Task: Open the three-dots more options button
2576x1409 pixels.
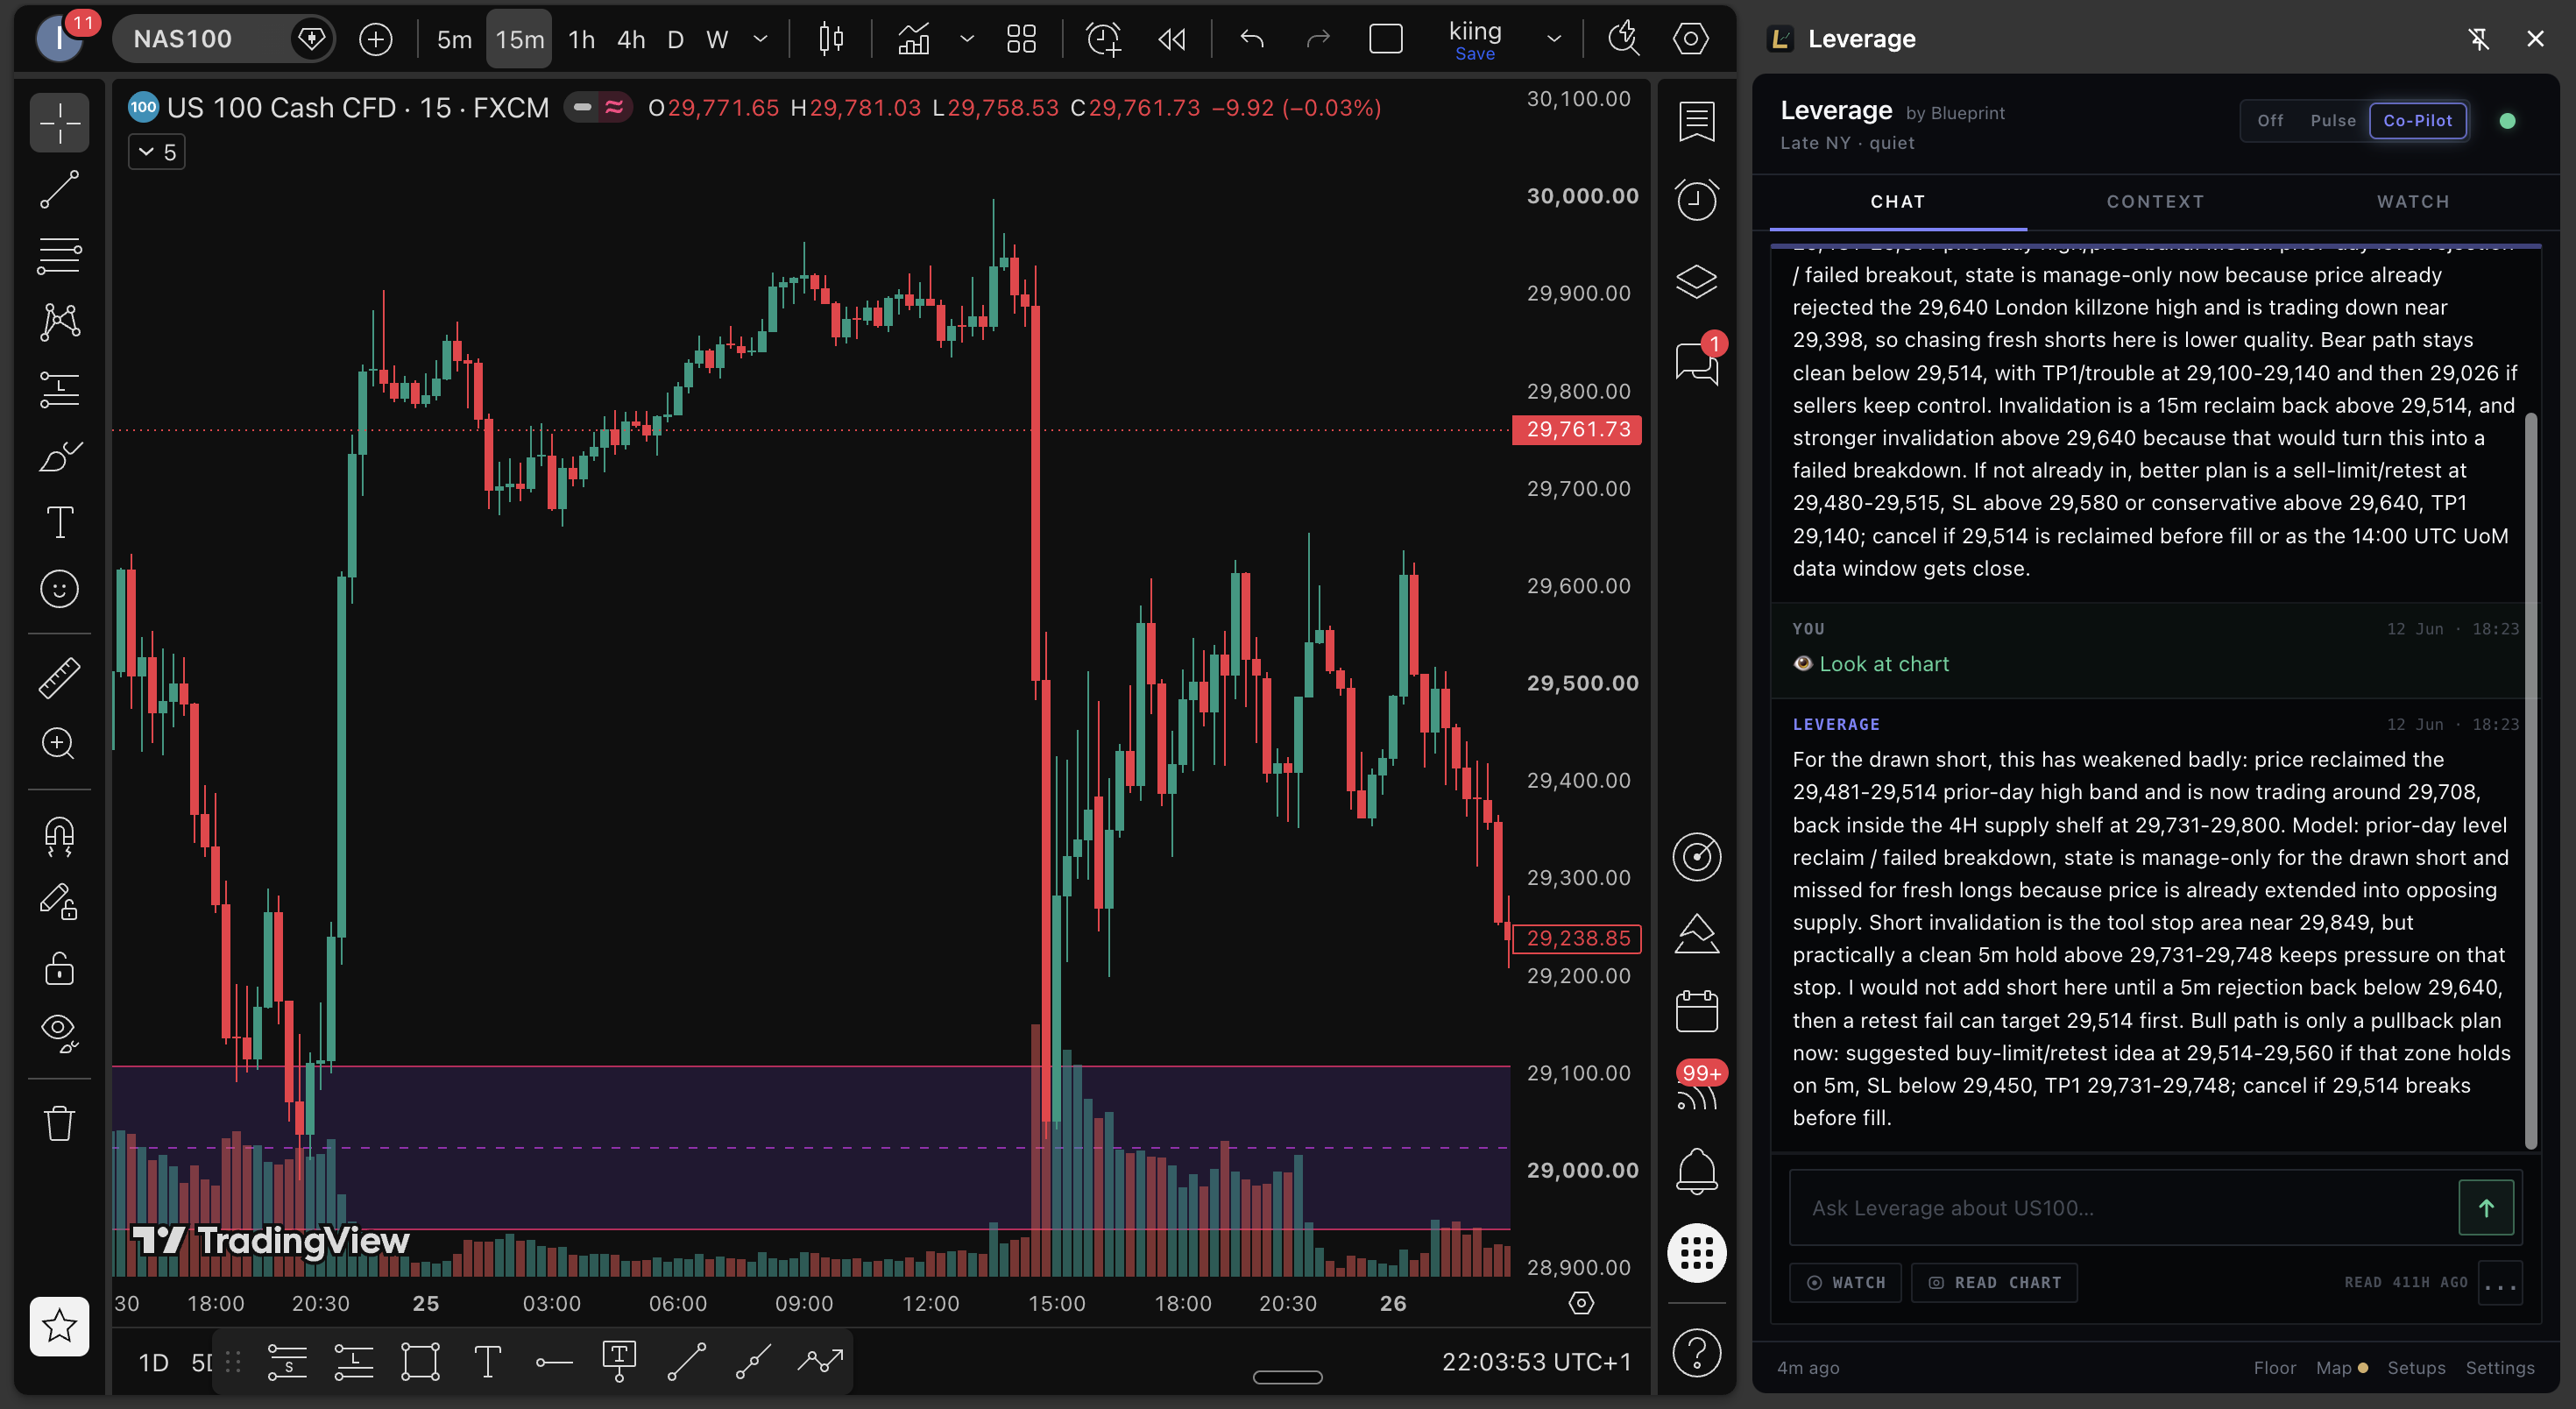Action: coord(2499,1283)
